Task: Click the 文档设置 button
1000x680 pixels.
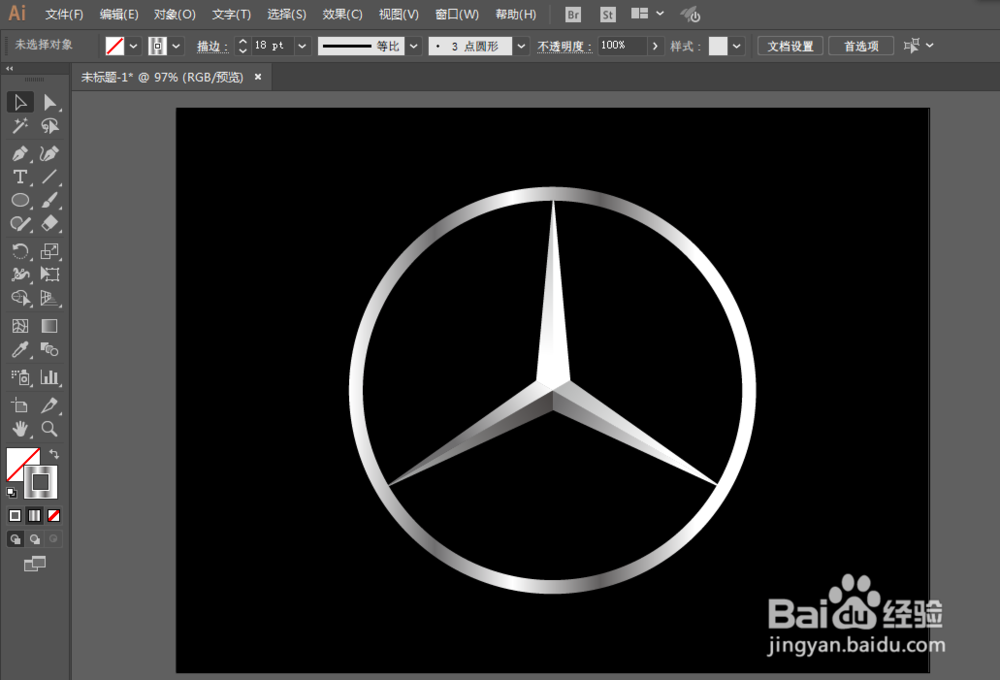Action: click(790, 46)
